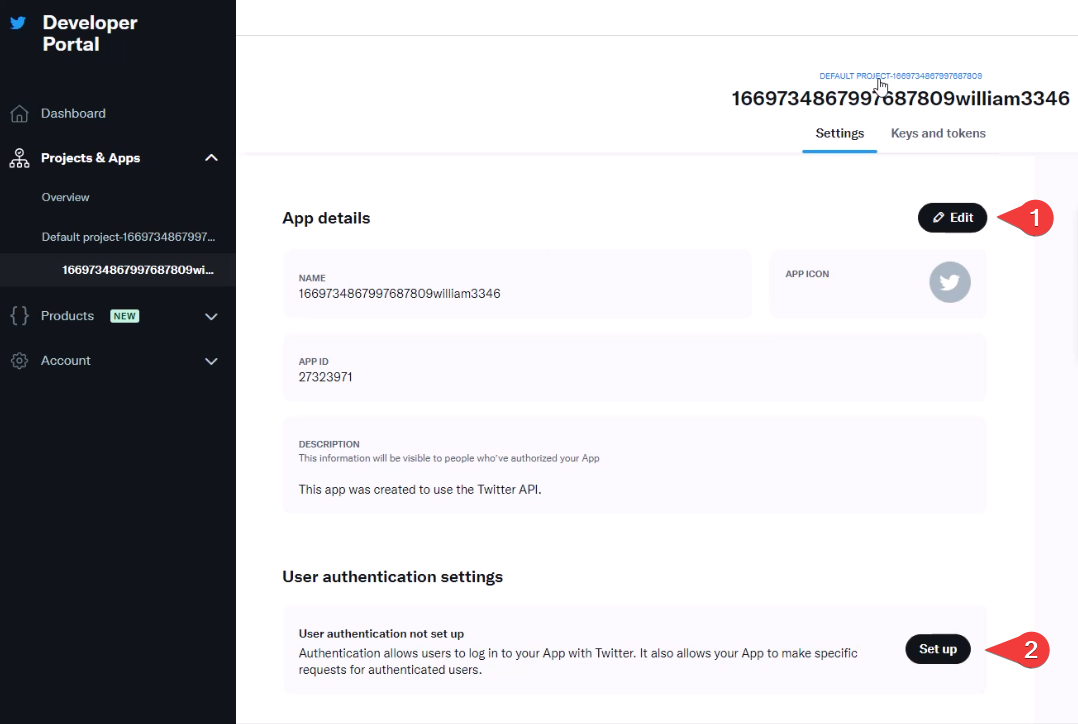Viewport: 1078px width, 724px height.
Task: Click description text 'This app was created...'
Action: [419, 490]
